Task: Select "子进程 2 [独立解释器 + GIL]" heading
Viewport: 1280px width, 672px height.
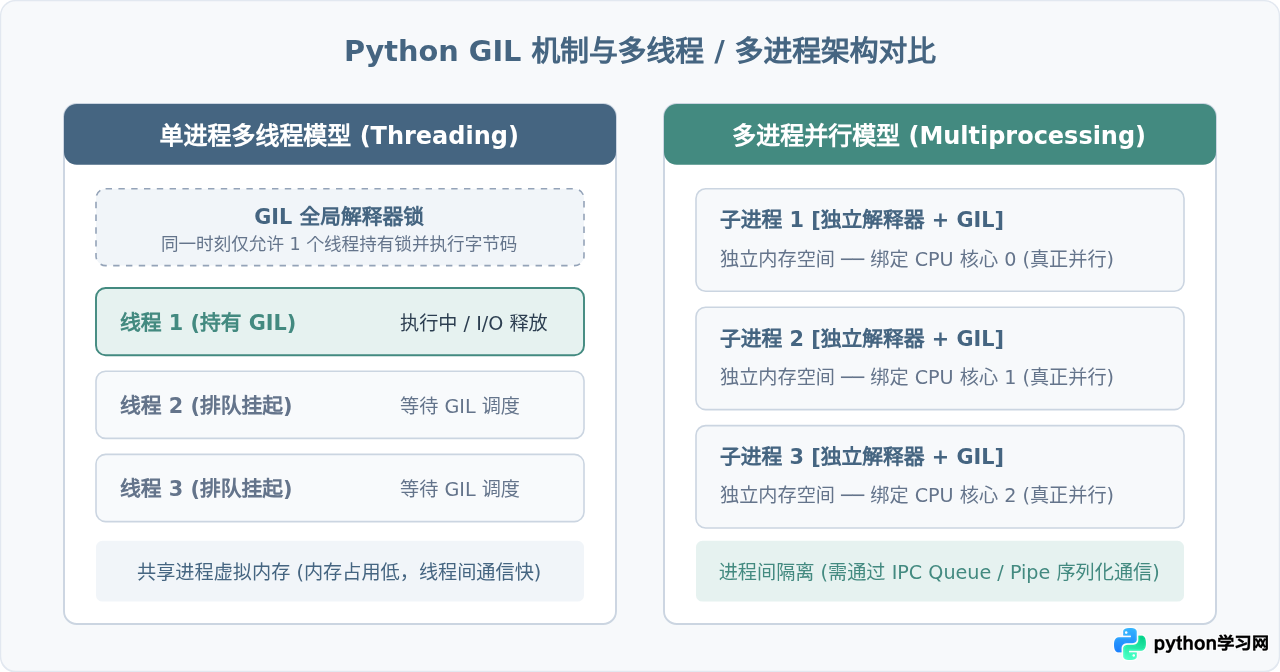Action: [x=862, y=338]
